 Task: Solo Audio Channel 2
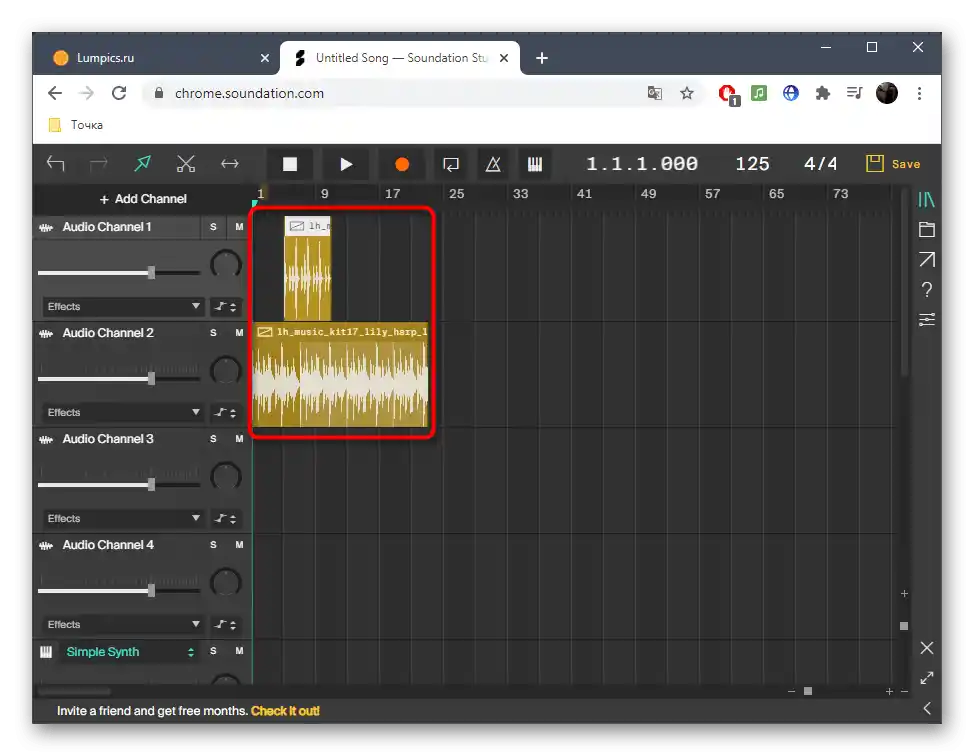213,333
